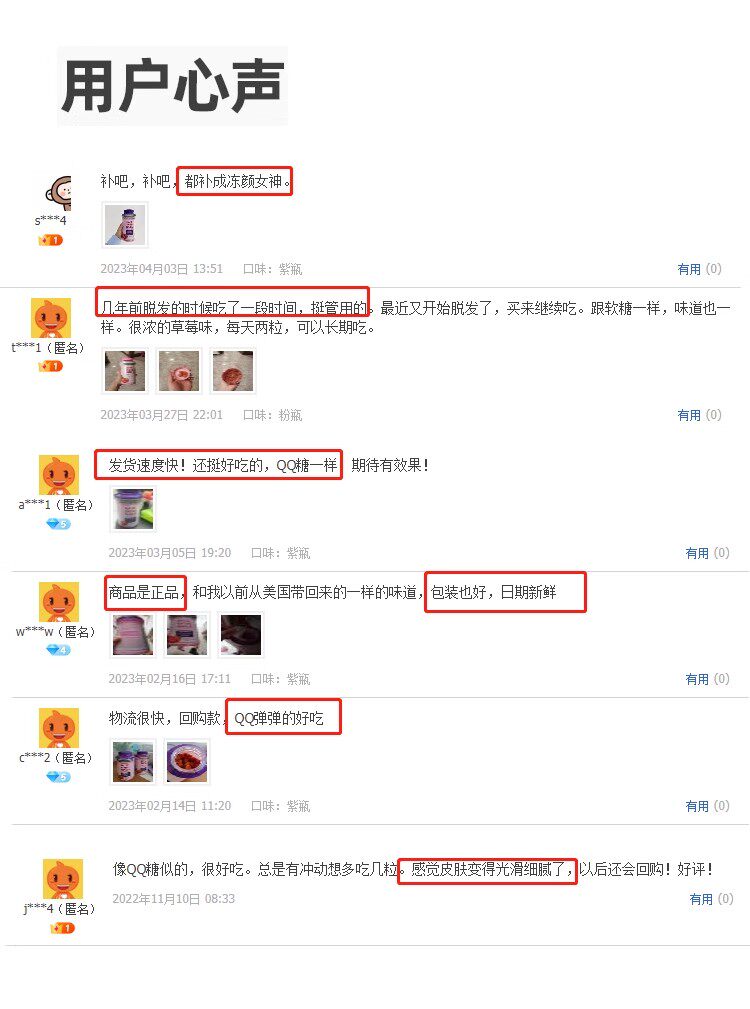The image size is (750, 1009).
Task: Open the third photo in t***1's review
Action: coord(233,370)
